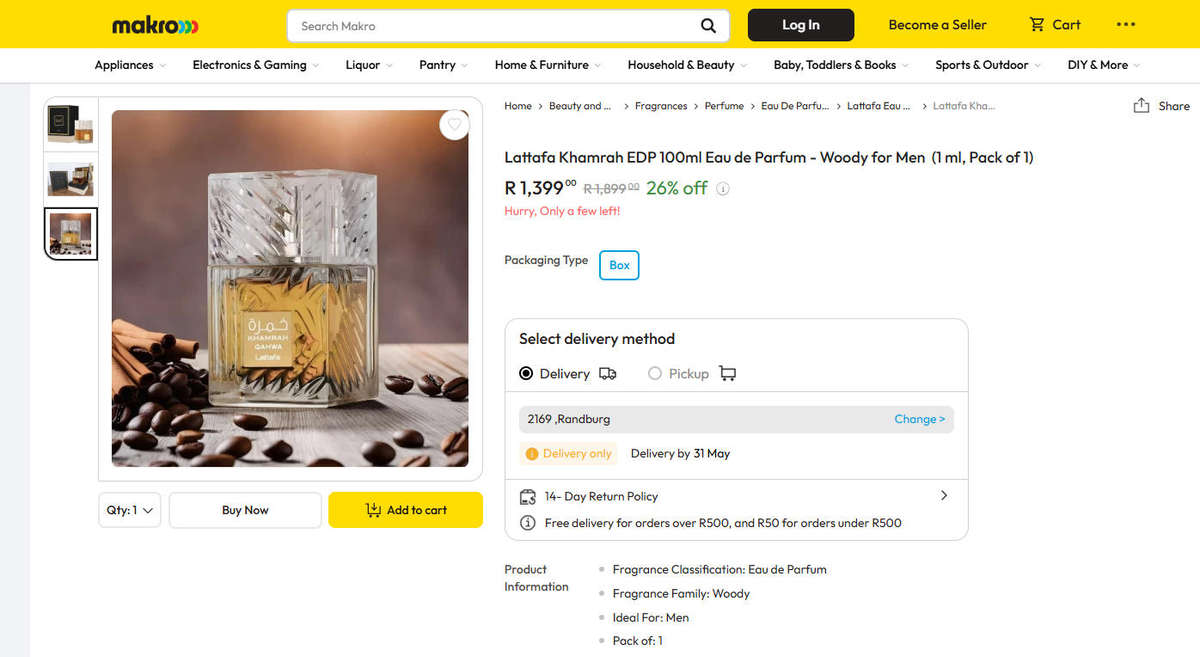1200x657 pixels.
Task: Click the Makro logo
Action: point(154,25)
